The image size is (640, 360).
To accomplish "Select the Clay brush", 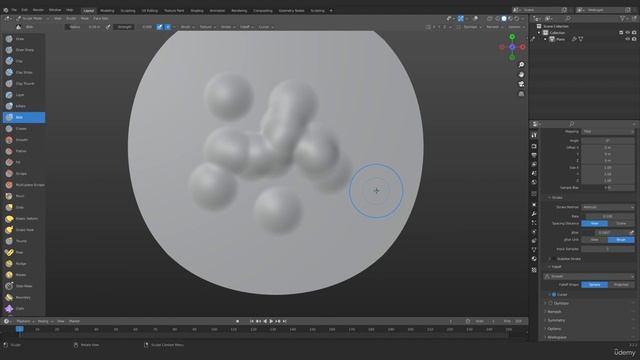I will (x=24, y=61).
